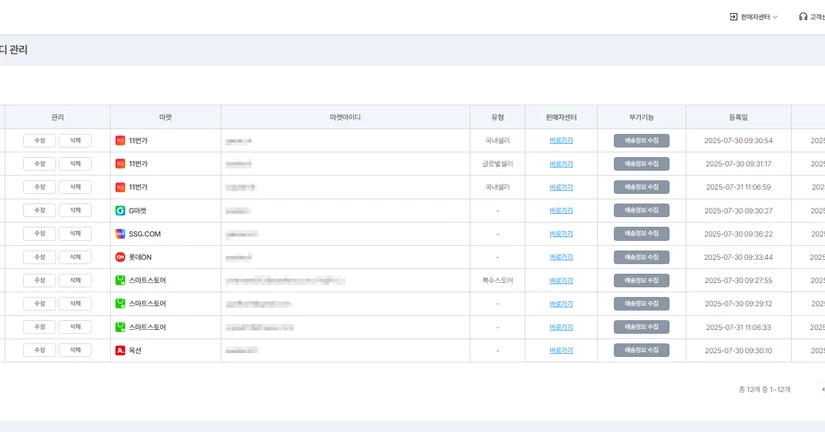Click the SSG.COM market name text
This screenshot has height=432, width=825.
(145, 234)
